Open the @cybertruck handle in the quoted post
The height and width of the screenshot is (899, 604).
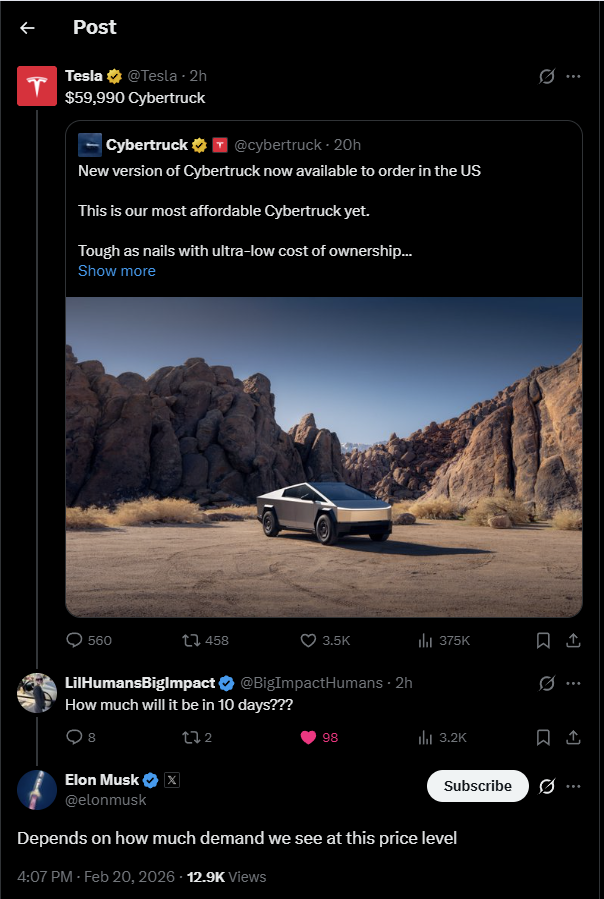(278, 145)
